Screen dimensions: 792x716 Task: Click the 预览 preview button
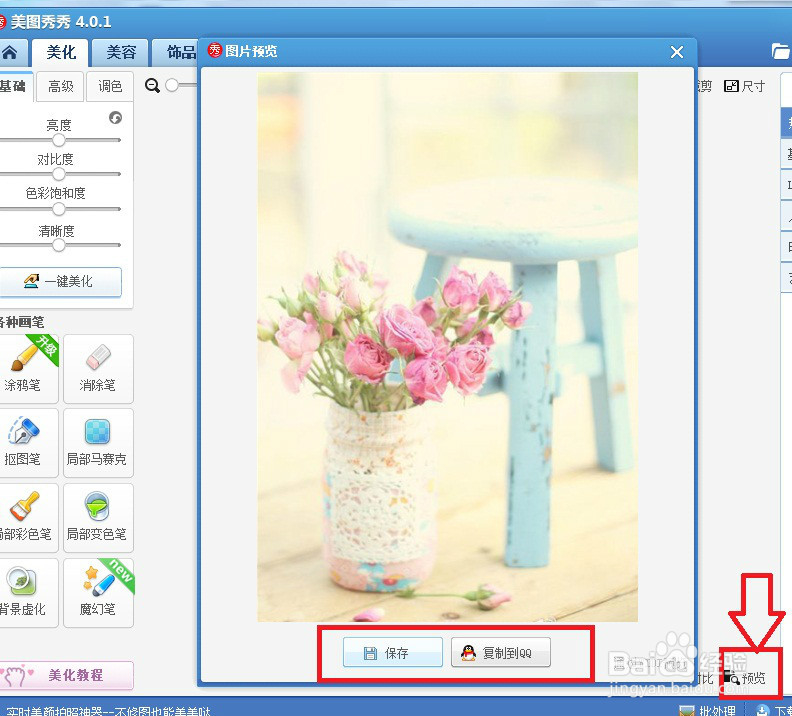pos(746,678)
